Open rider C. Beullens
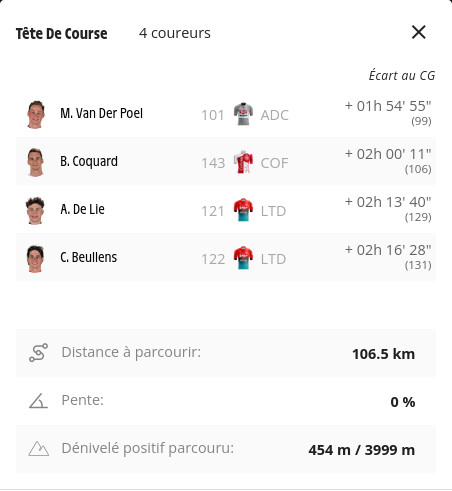This screenshot has width=452, height=491. (x=88, y=257)
